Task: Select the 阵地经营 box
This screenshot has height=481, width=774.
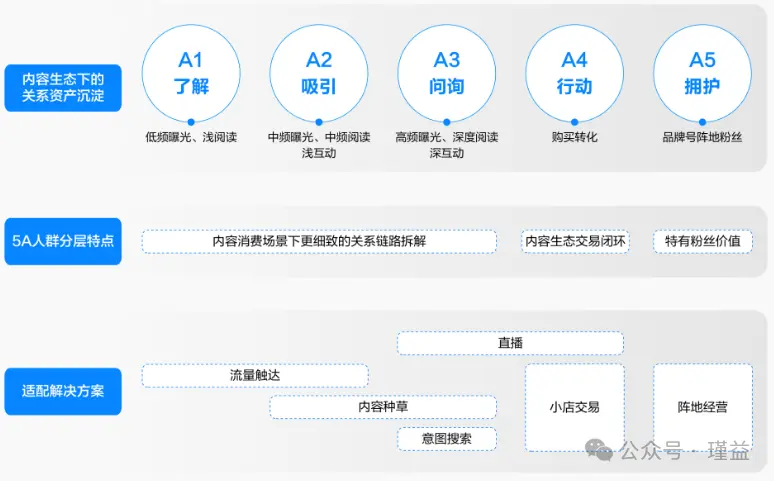Action: (703, 407)
